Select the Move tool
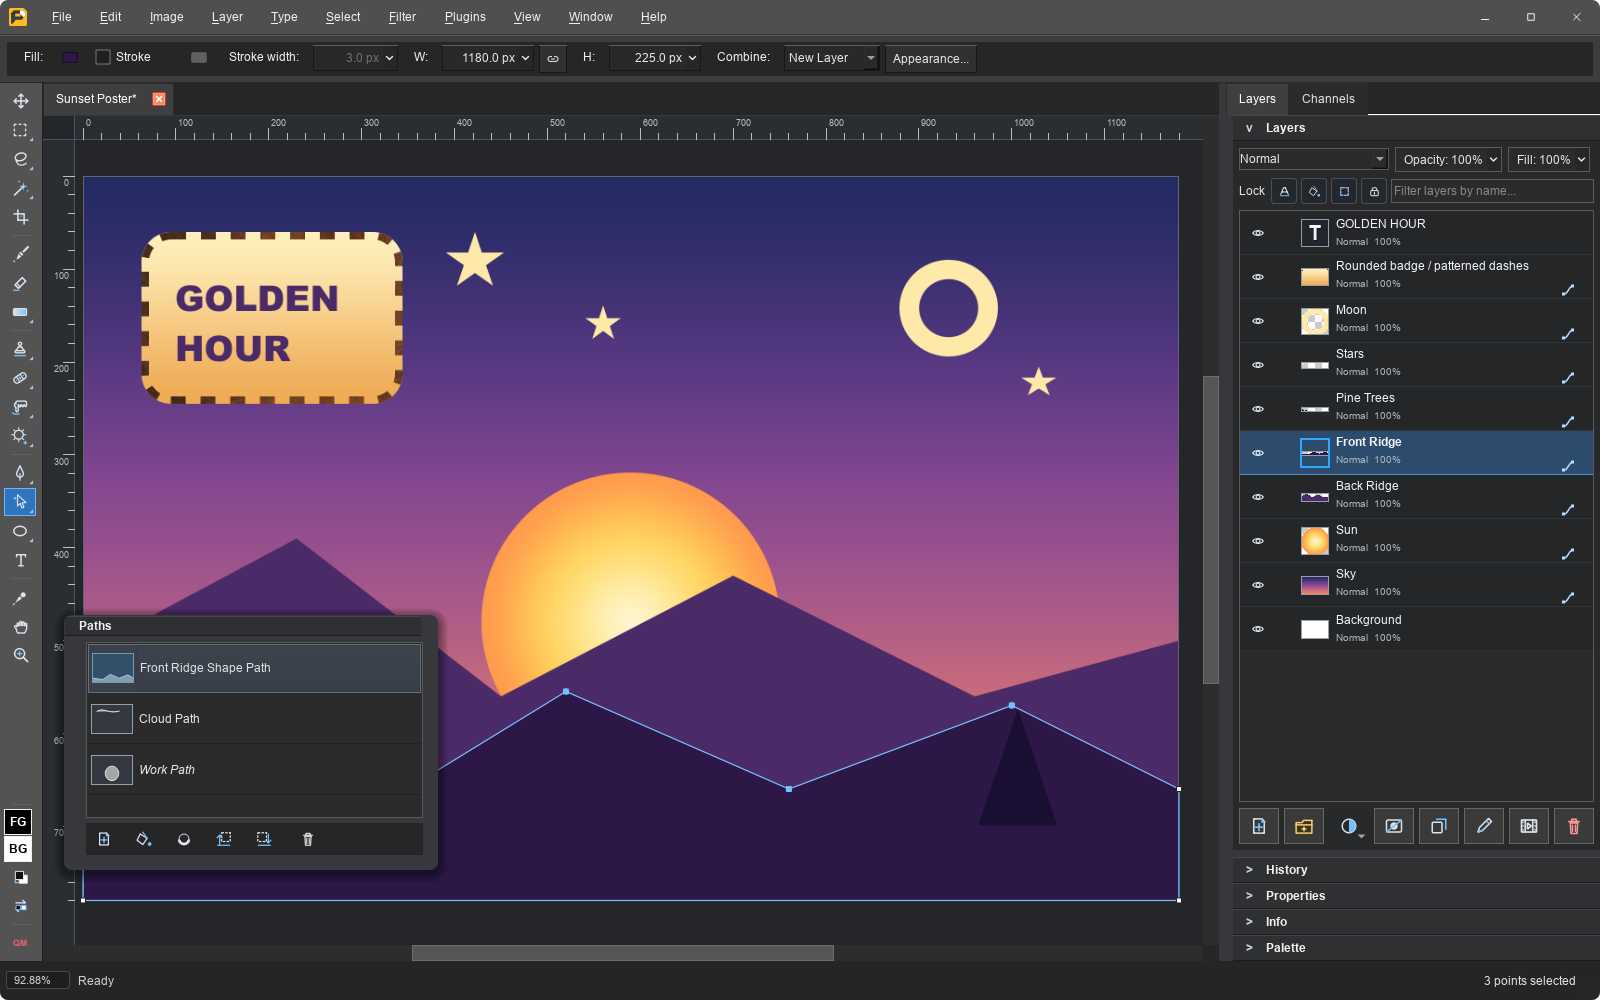Image resolution: width=1600 pixels, height=1000 pixels. (x=20, y=101)
